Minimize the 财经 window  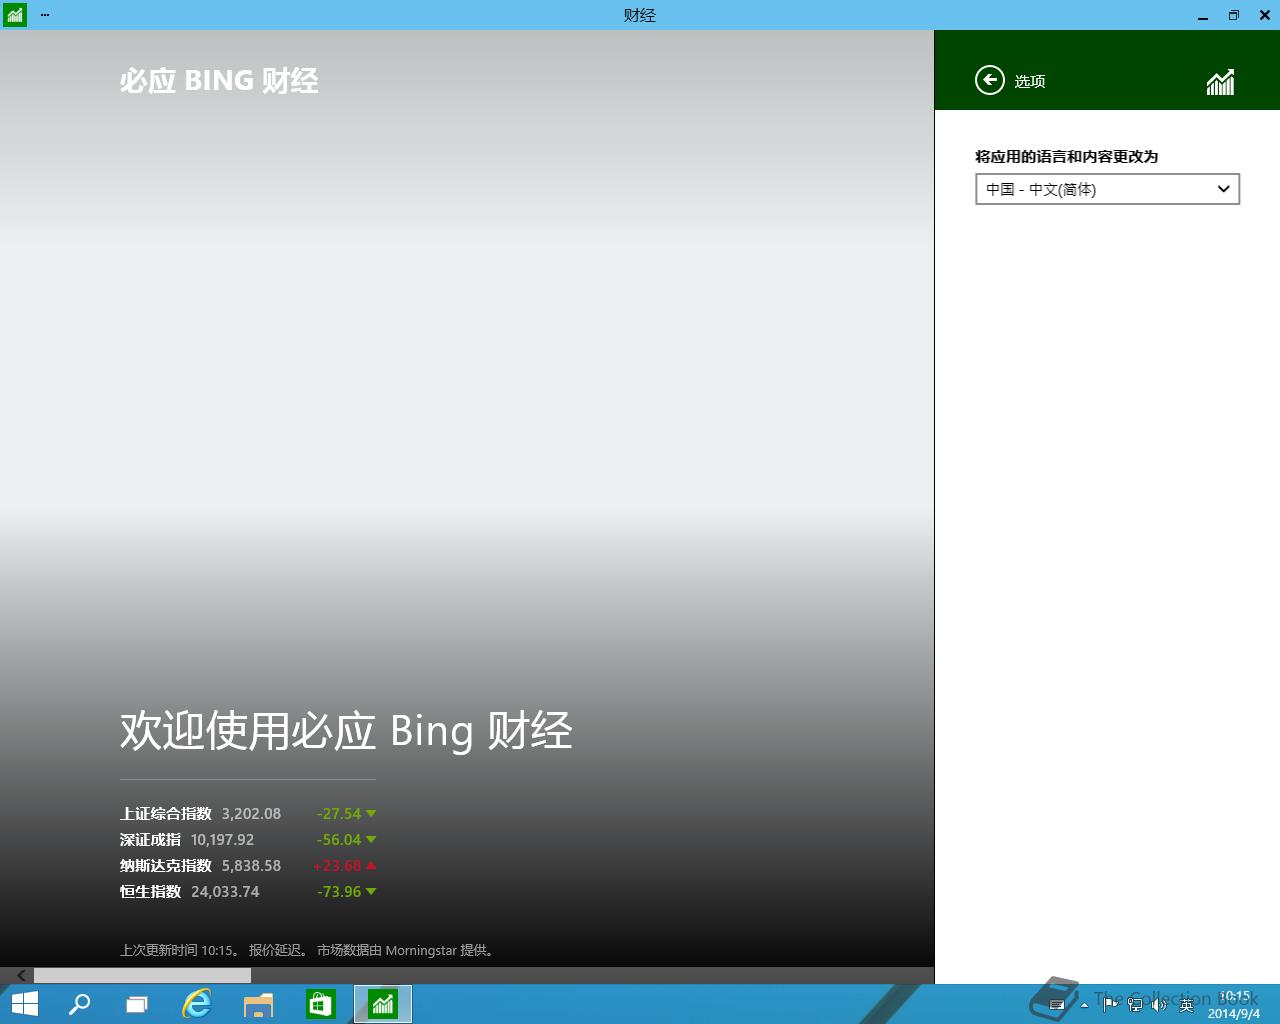click(1203, 15)
